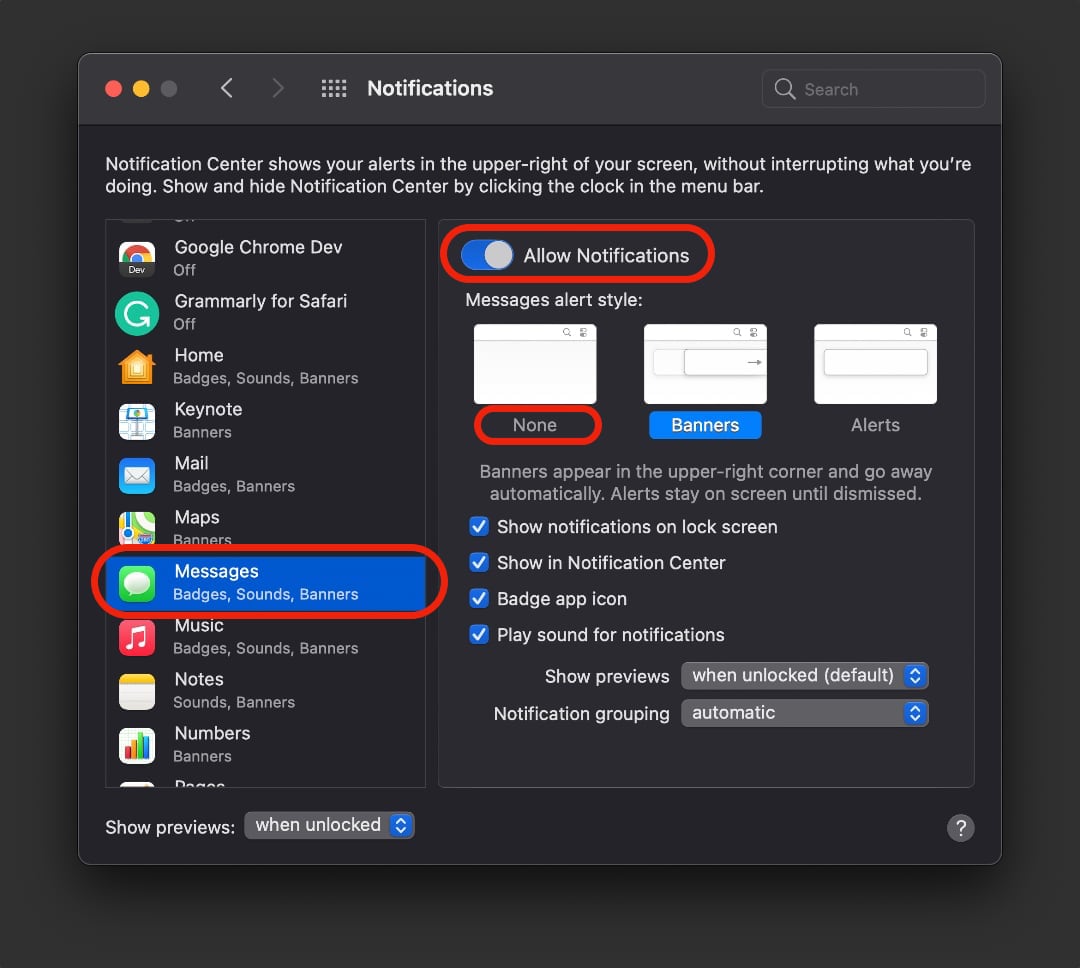This screenshot has height=968, width=1080.
Task: Turn off the Allow Notifications switch
Action: click(x=487, y=255)
